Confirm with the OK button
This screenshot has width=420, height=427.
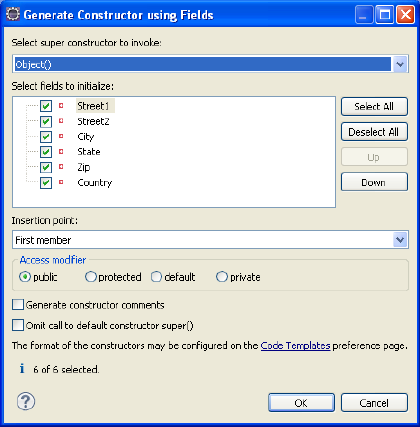point(301,403)
